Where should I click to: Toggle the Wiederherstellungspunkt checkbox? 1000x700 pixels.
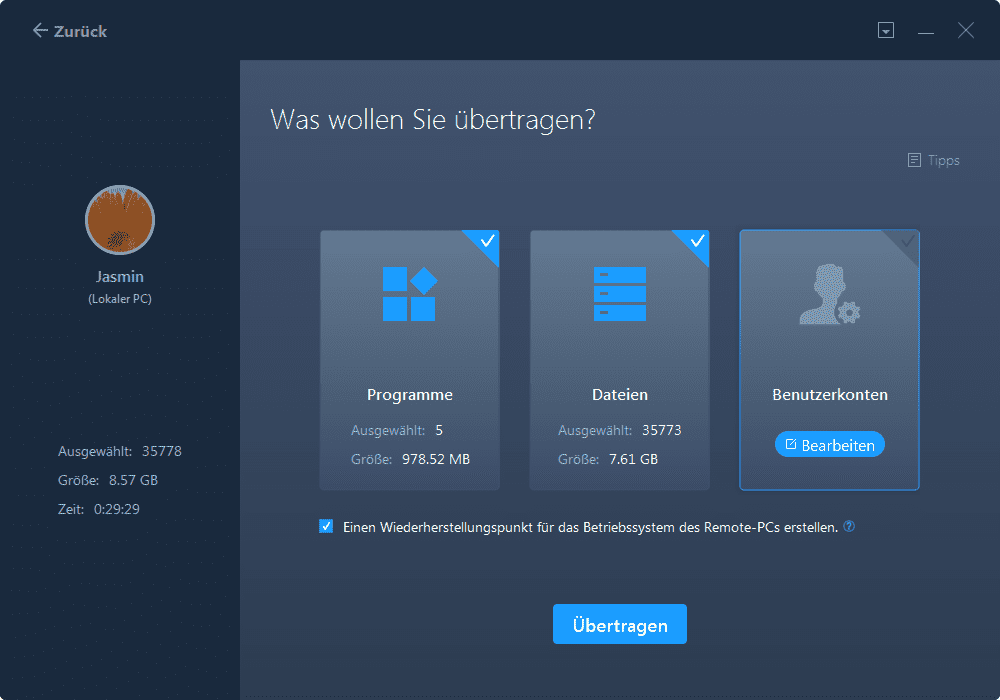[x=326, y=527]
